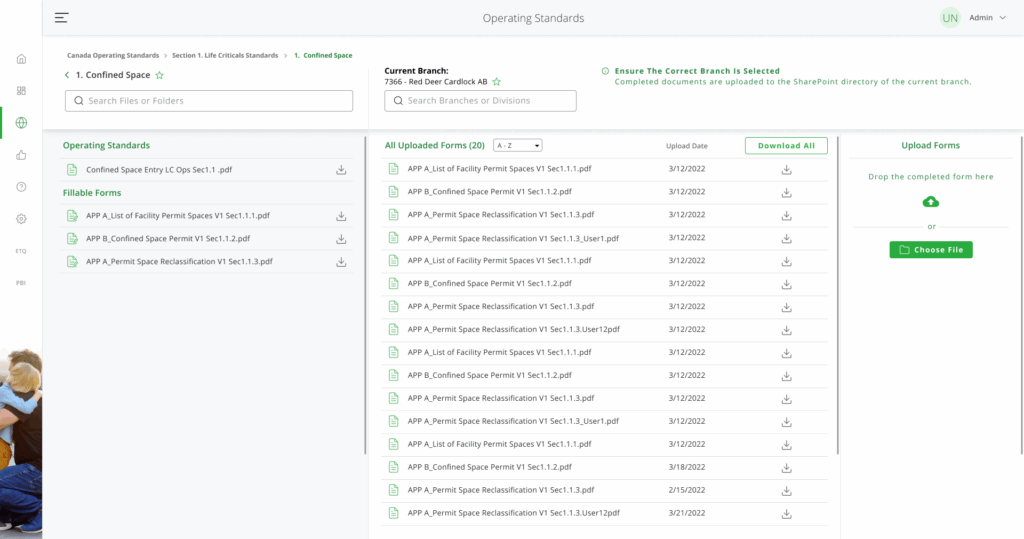The width and height of the screenshot is (1024, 539).
Task: Click the home icon in sidebar
Action: tap(21, 59)
